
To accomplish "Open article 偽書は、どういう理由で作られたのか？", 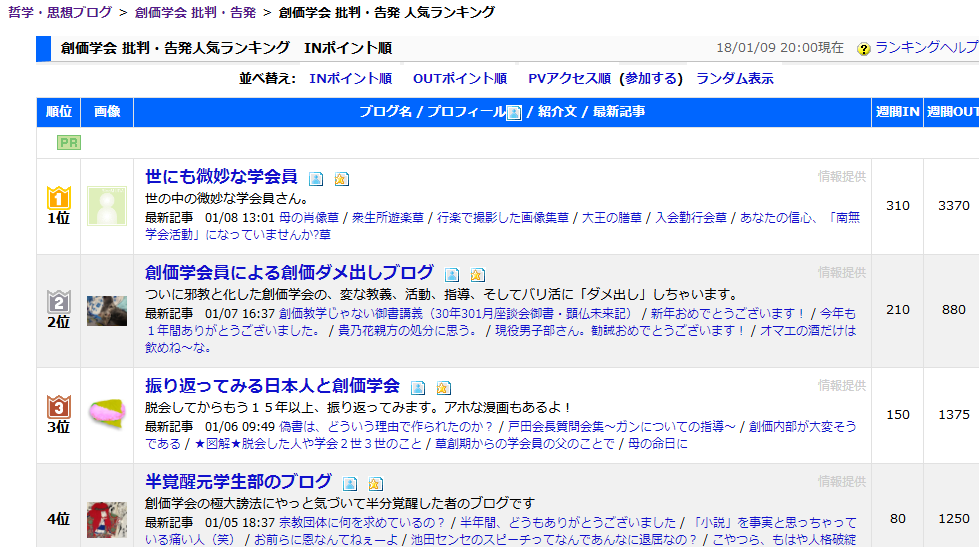I will point(386,426).
